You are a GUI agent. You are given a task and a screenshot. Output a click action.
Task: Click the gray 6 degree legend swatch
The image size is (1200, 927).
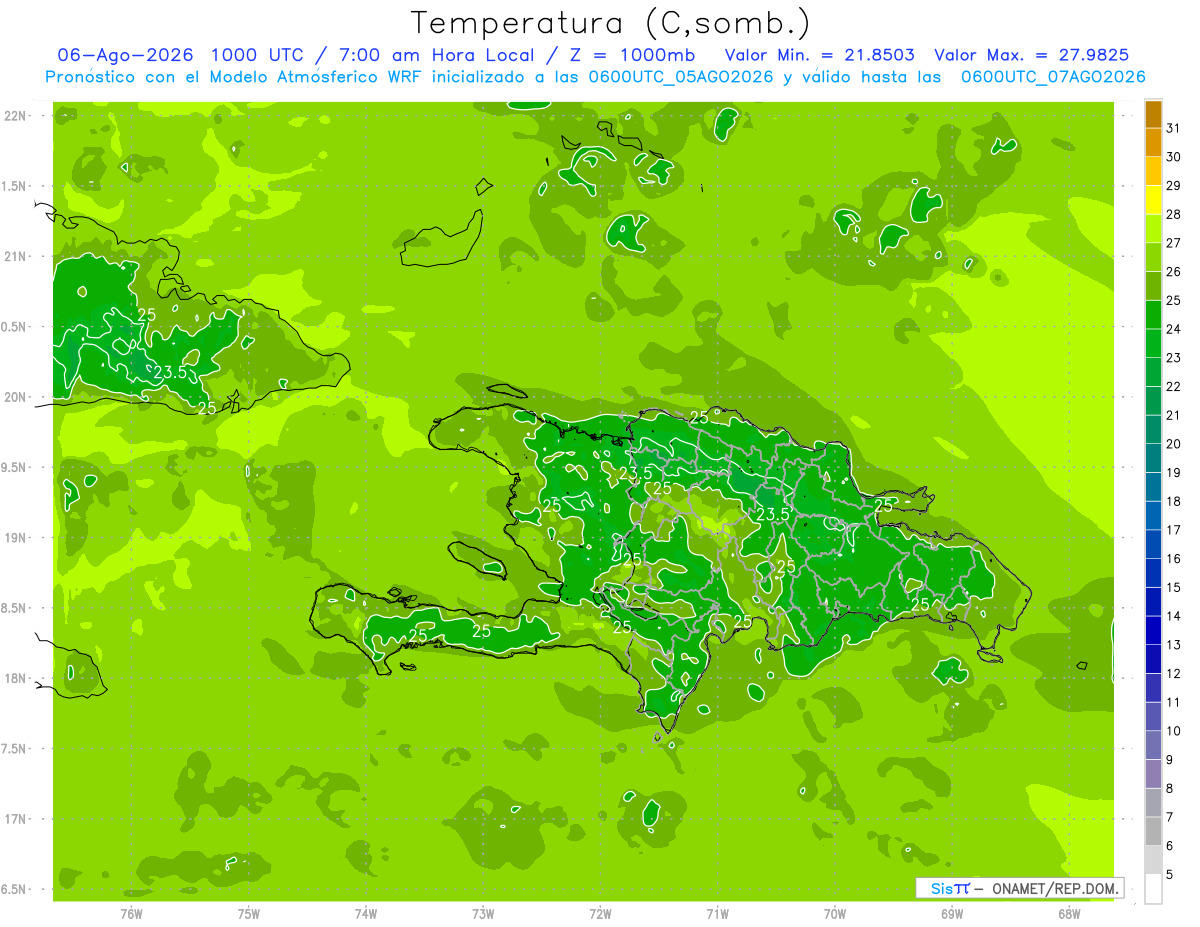(1153, 832)
